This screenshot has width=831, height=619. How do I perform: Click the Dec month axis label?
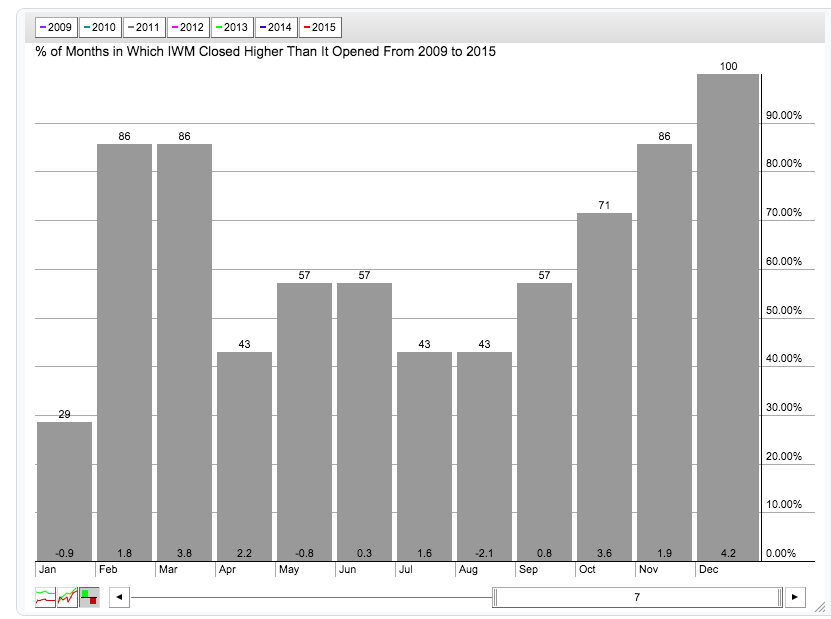(709, 569)
